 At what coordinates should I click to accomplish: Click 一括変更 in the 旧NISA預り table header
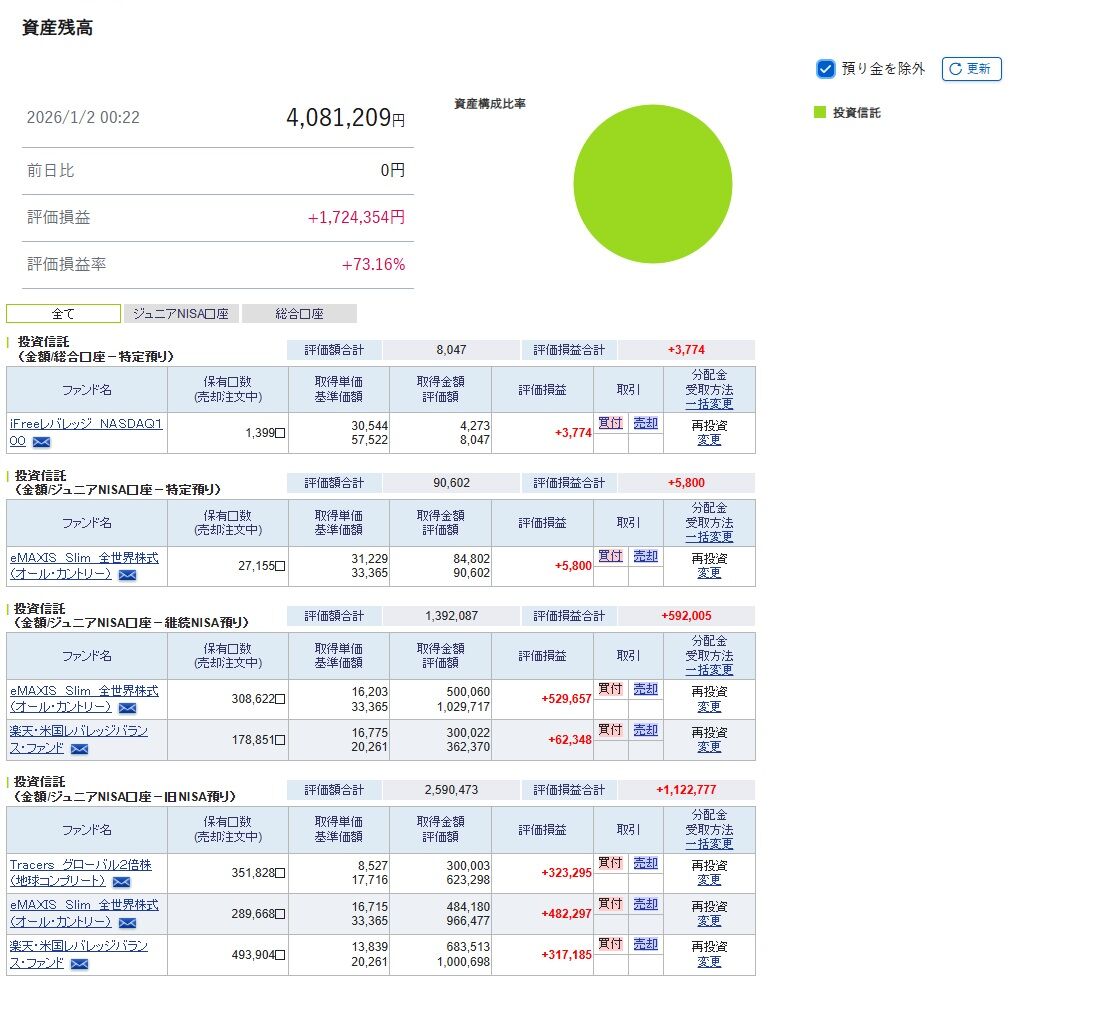[x=709, y=844]
